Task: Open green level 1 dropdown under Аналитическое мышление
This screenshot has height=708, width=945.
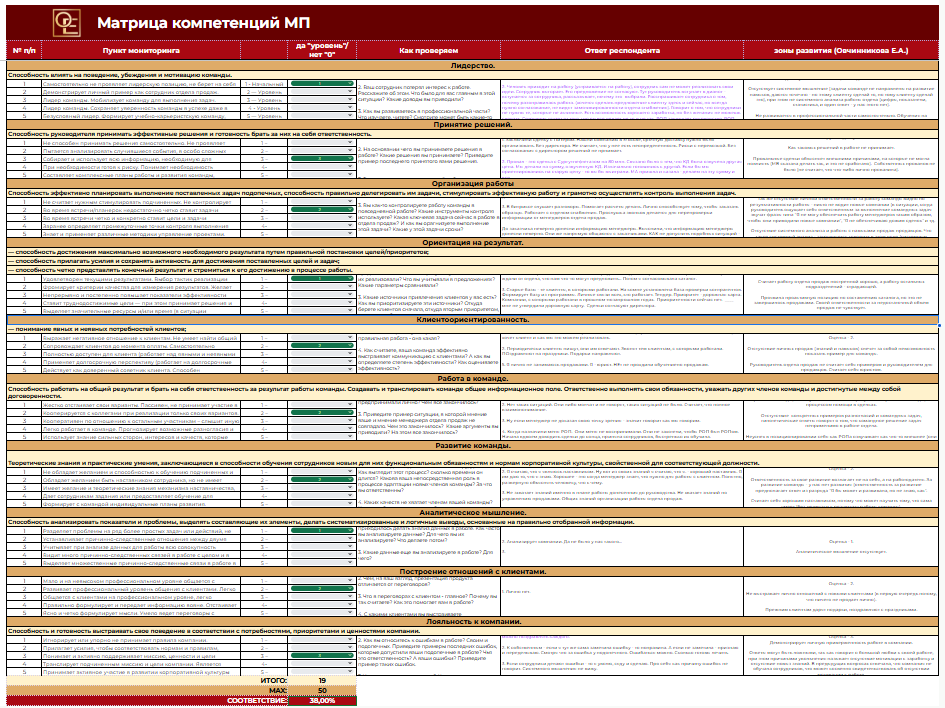Action: pos(322,531)
